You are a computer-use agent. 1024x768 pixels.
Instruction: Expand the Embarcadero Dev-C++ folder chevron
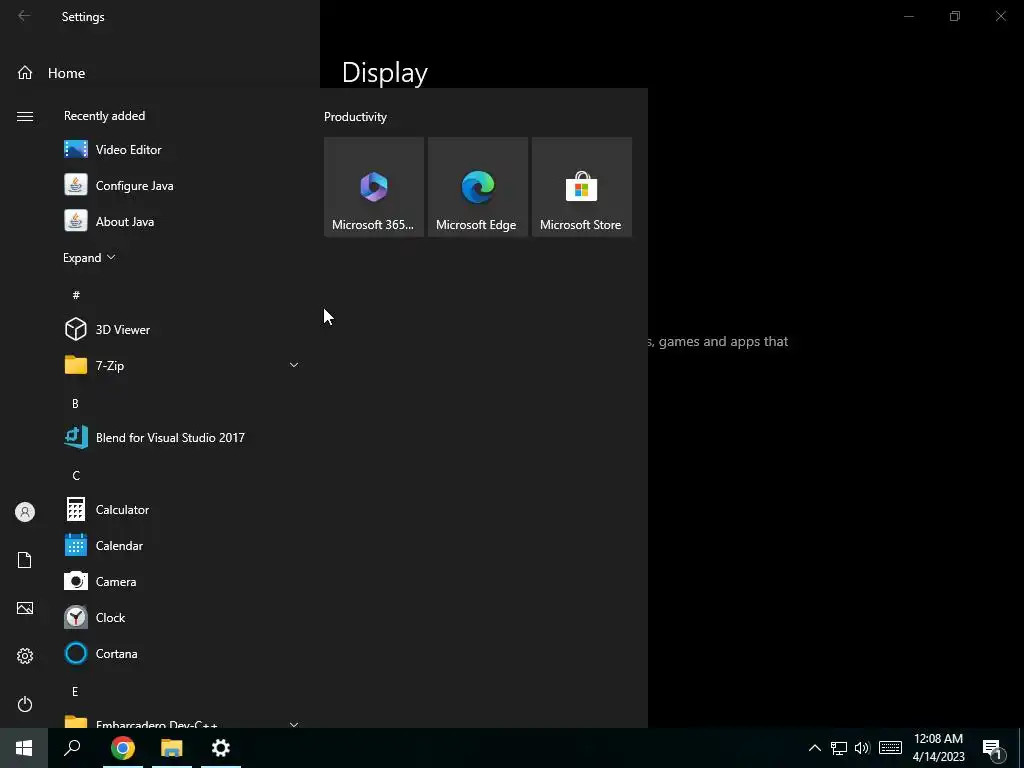coord(294,724)
